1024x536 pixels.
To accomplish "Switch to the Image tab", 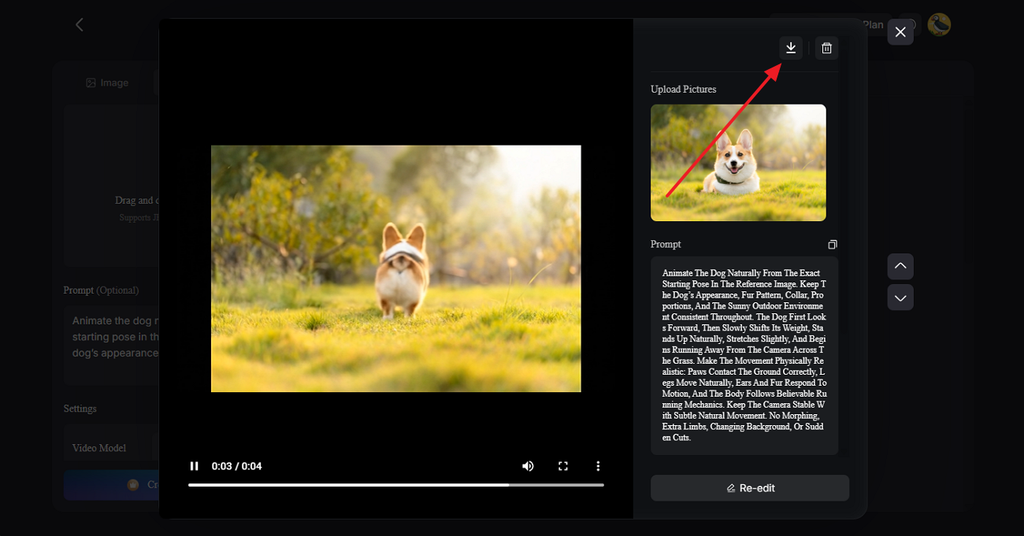I will (x=107, y=83).
